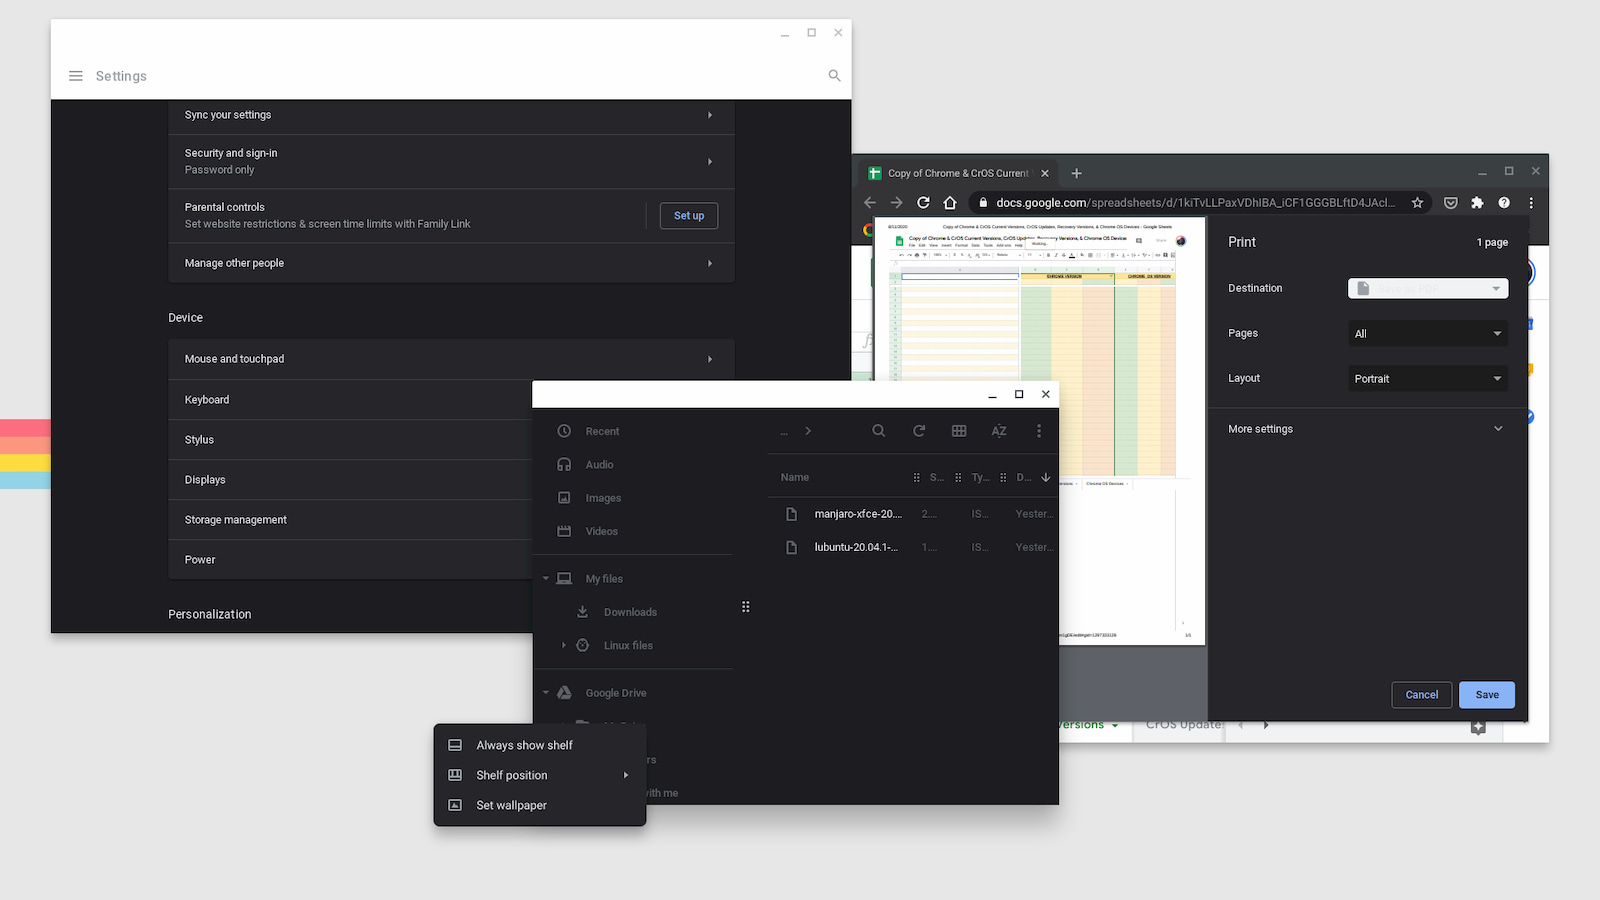
Task: Open Power settings row
Action: pyautogui.click(x=350, y=560)
